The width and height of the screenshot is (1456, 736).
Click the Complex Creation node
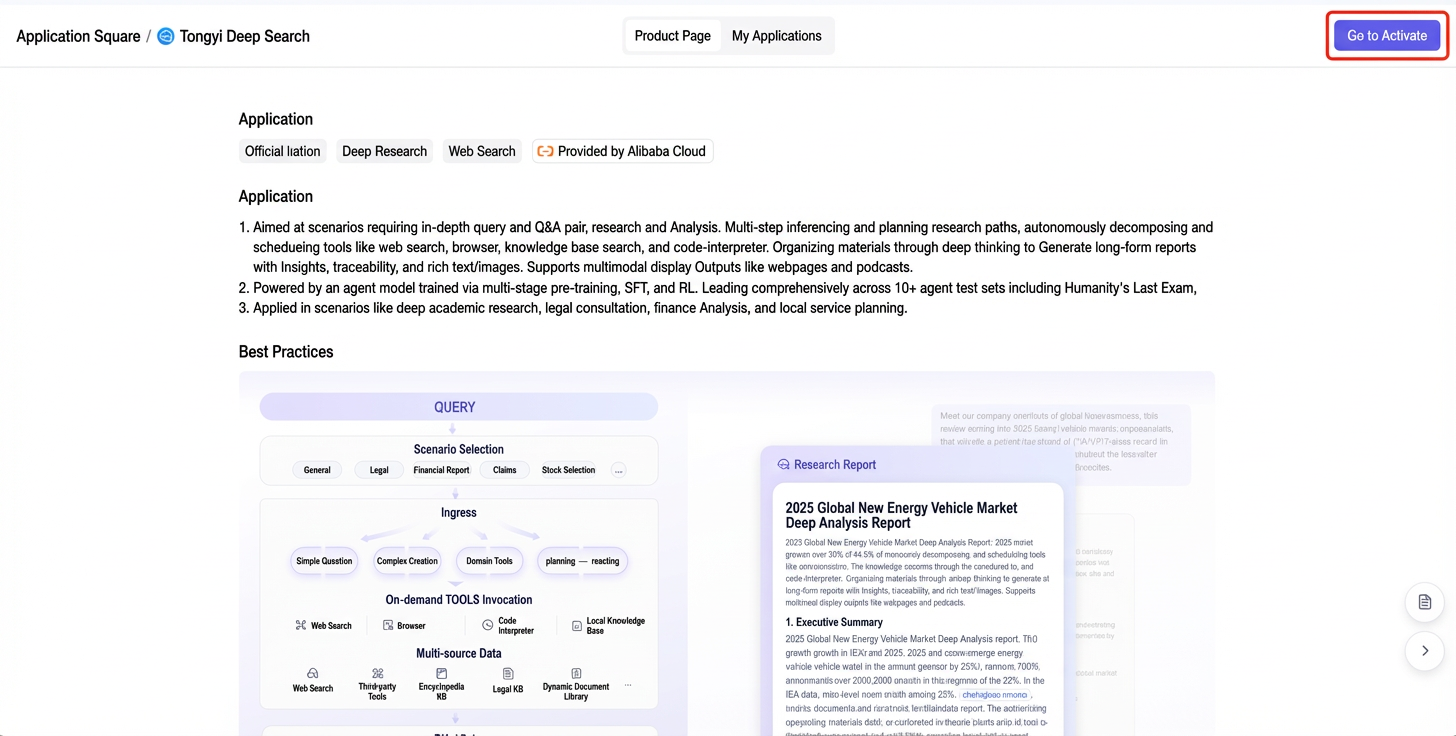(407, 561)
